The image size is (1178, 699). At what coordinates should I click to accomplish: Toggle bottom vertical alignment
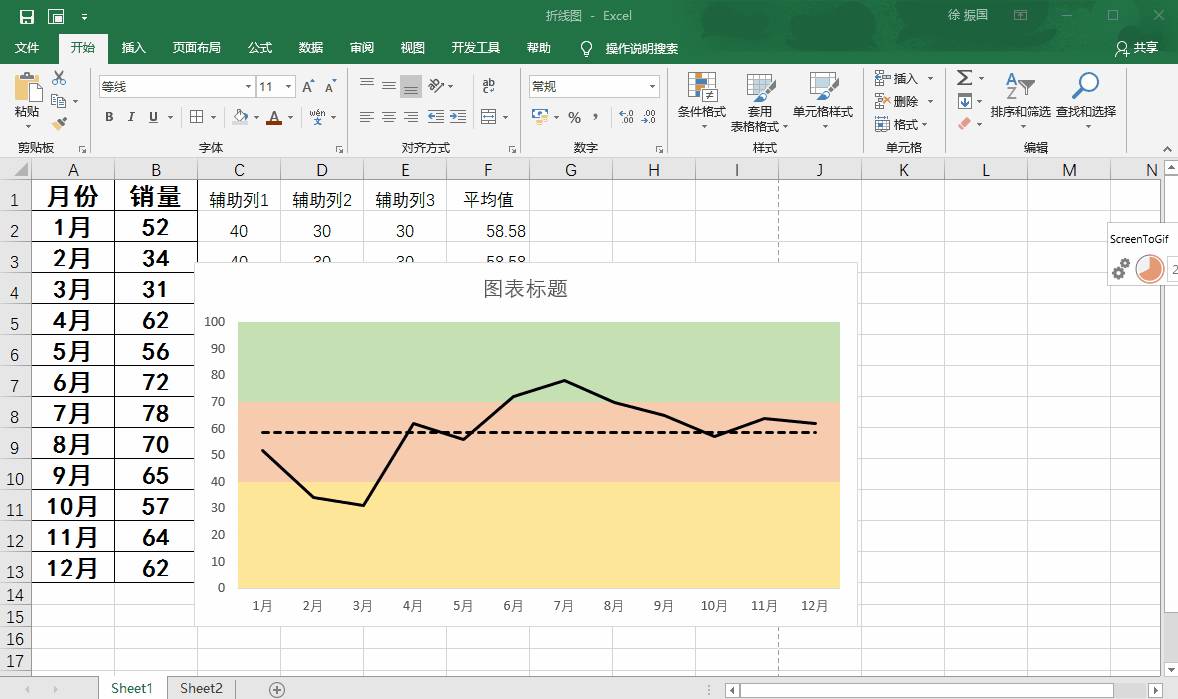point(410,86)
